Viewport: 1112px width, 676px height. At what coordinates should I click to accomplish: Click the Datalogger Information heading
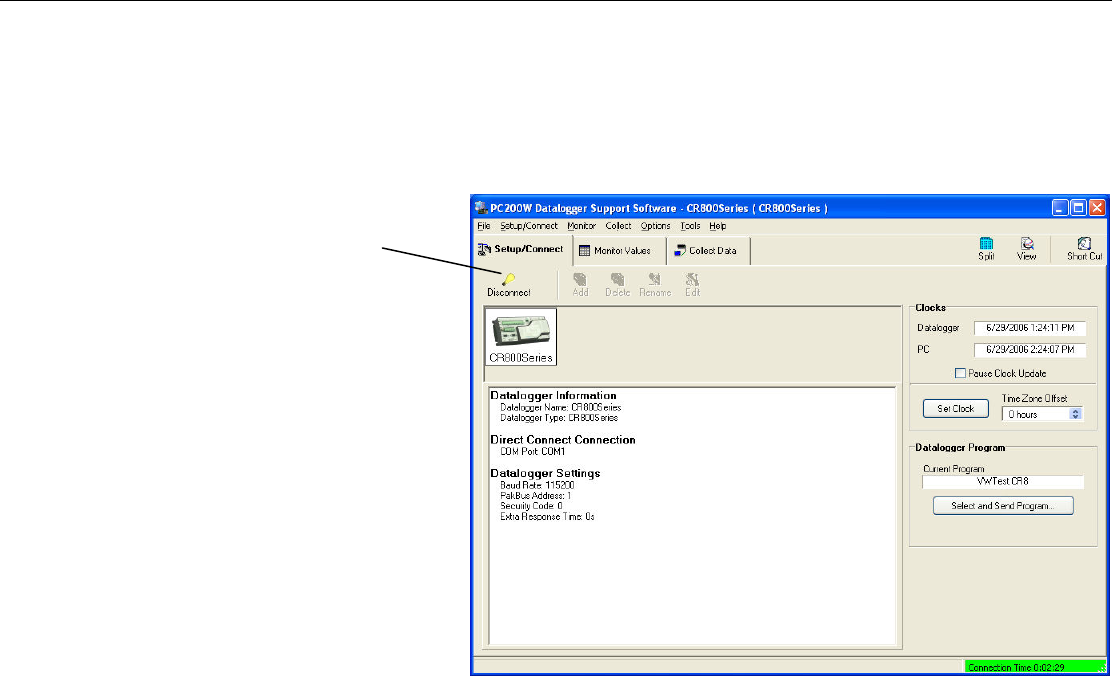tap(553, 396)
